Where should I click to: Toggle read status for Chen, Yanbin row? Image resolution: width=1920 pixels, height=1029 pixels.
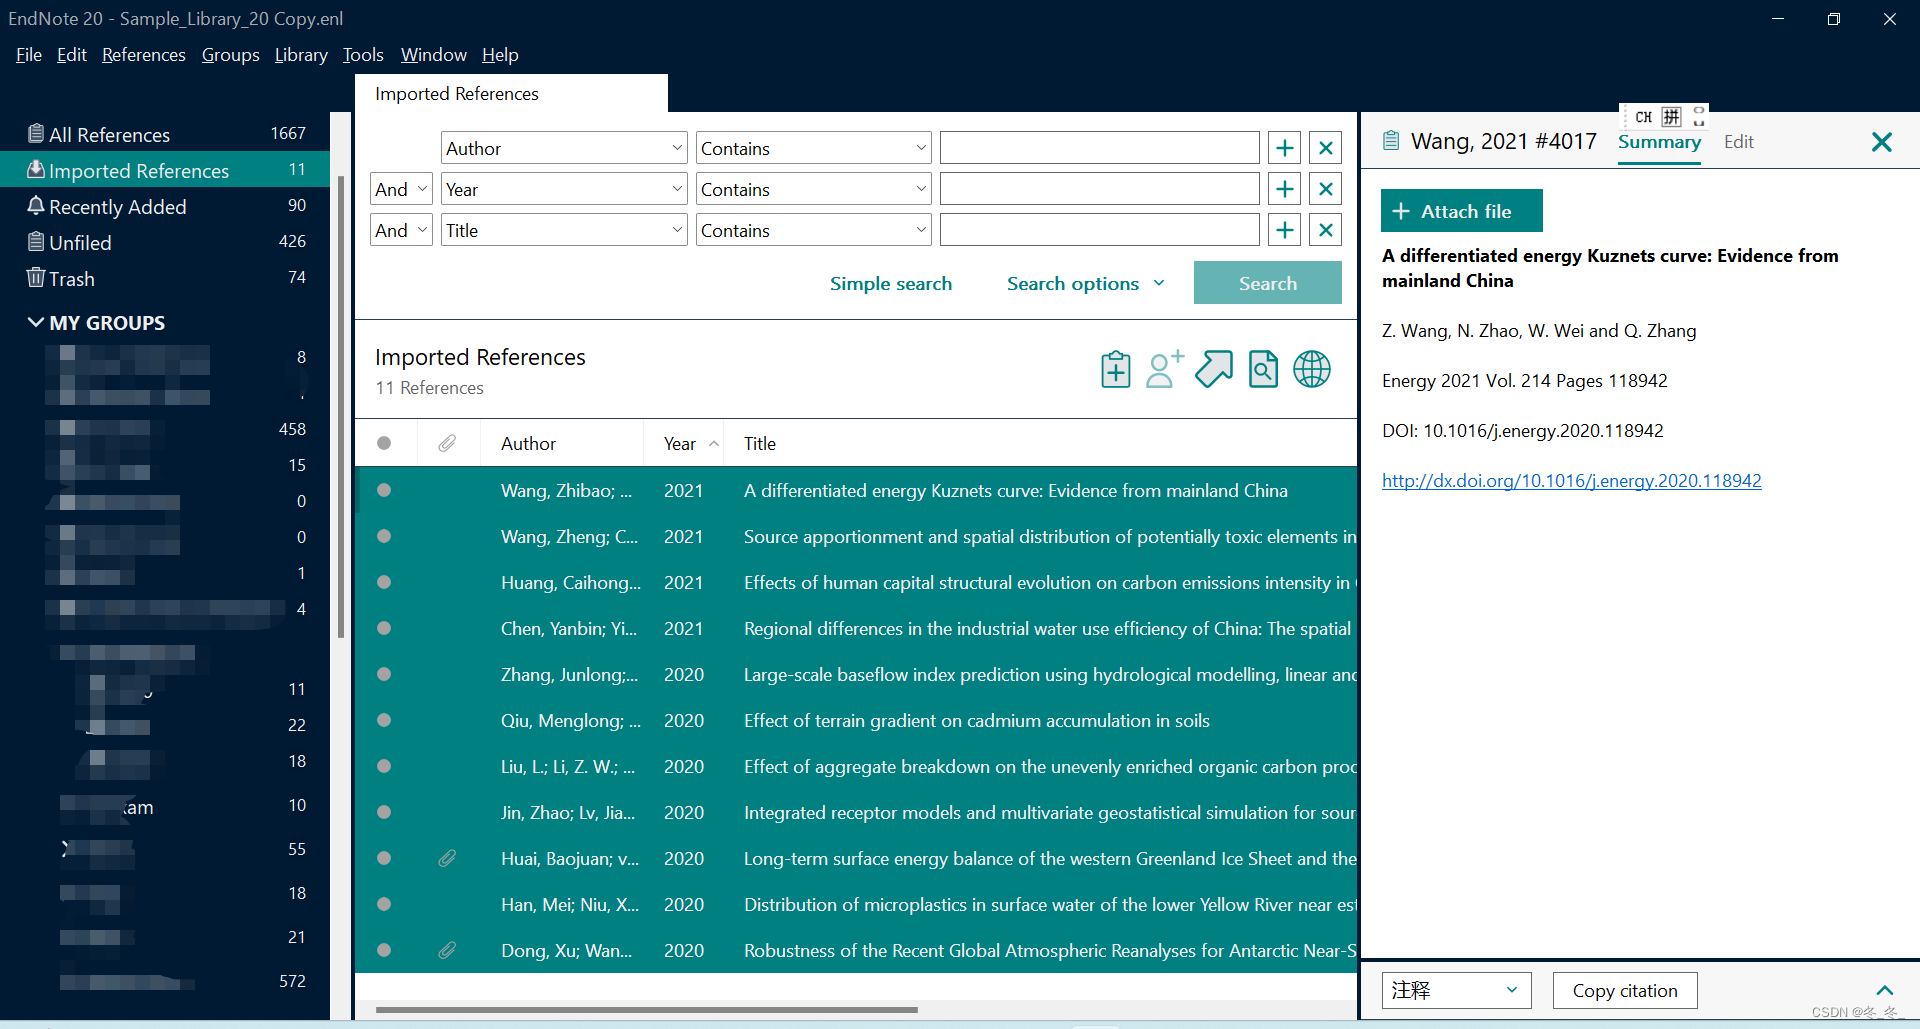pyautogui.click(x=384, y=628)
